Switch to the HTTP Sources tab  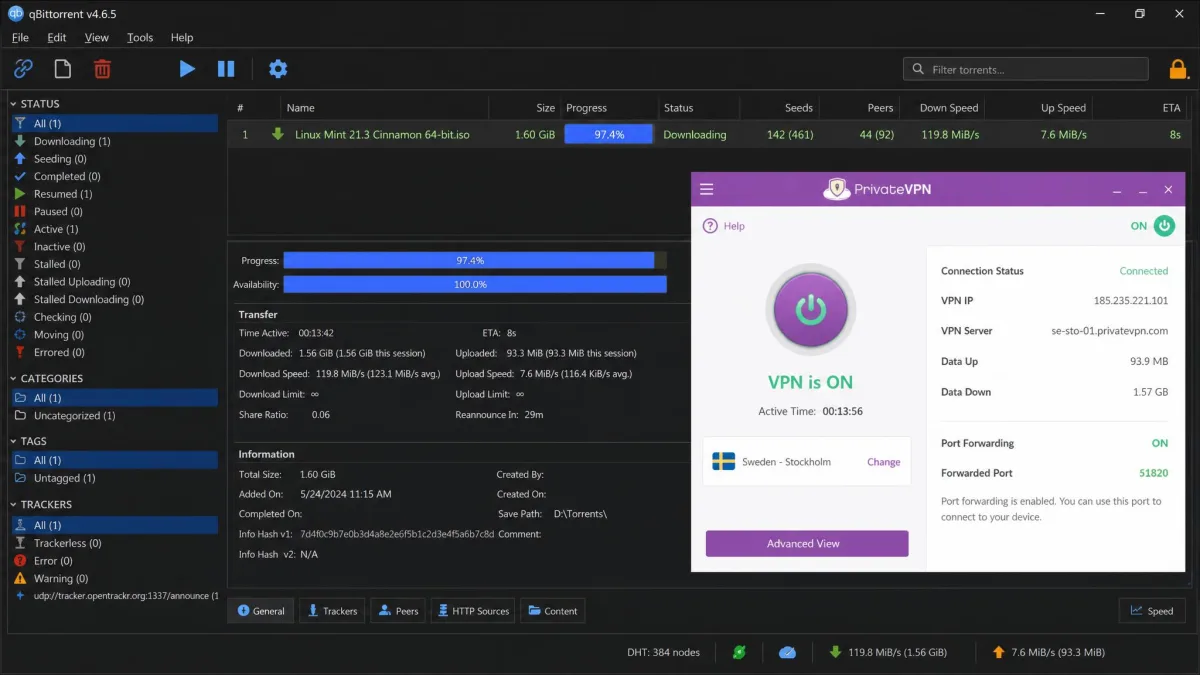point(474,611)
